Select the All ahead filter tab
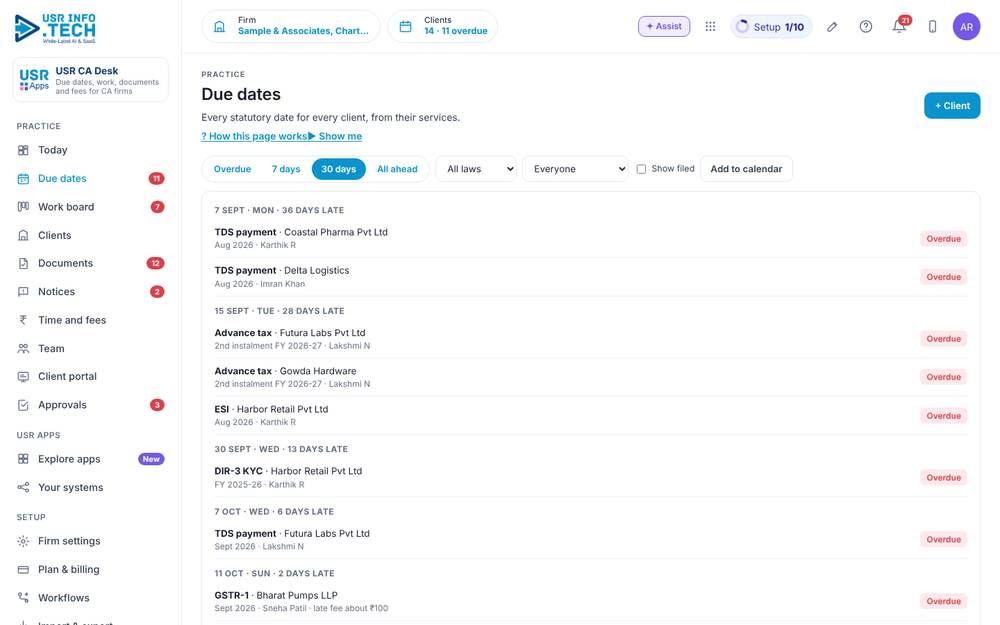 (x=397, y=169)
